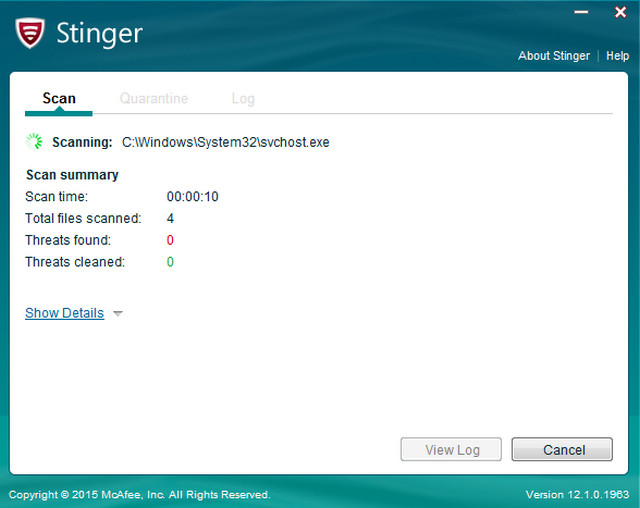This screenshot has height=508, width=640.
Task: Click the Stinger title text
Action: pos(99,33)
